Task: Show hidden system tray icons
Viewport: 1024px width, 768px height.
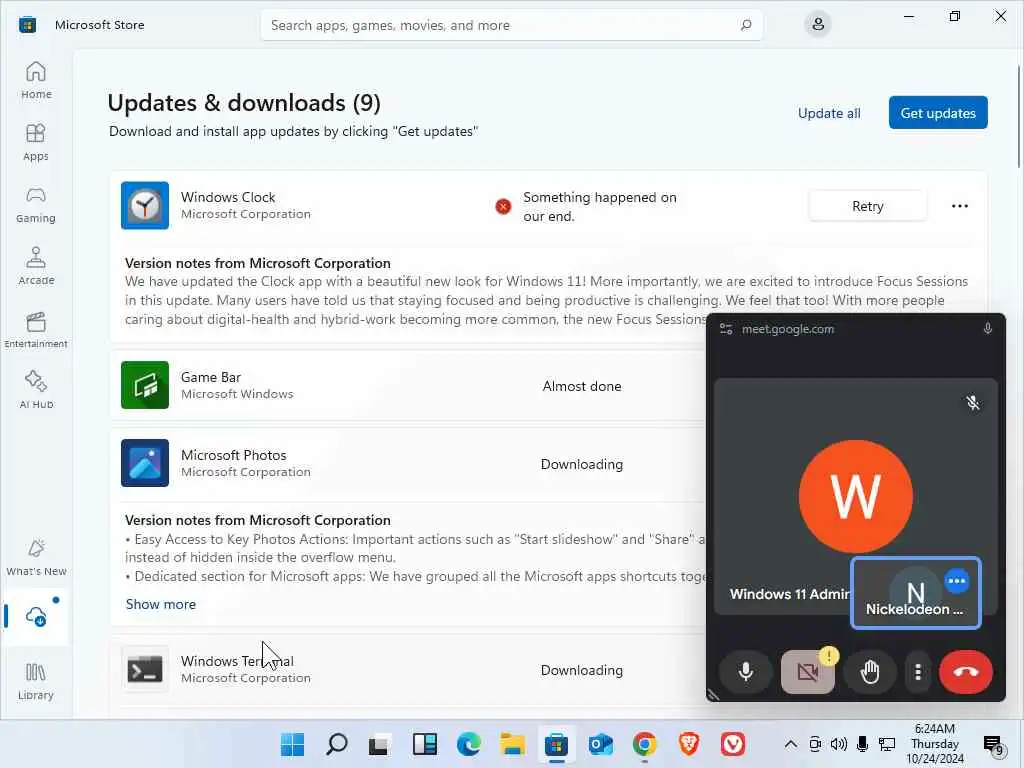Action: (x=790, y=744)
